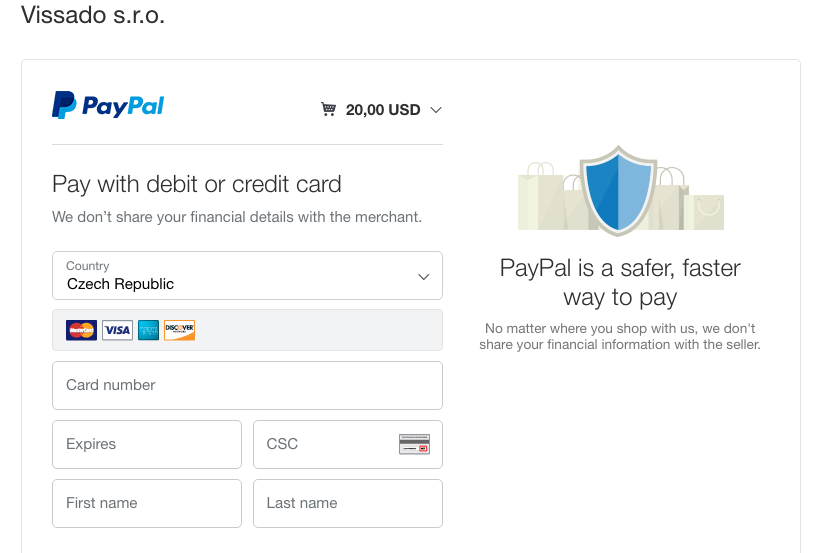Click the Country dropdown chevron arrow

click(423, 276)
